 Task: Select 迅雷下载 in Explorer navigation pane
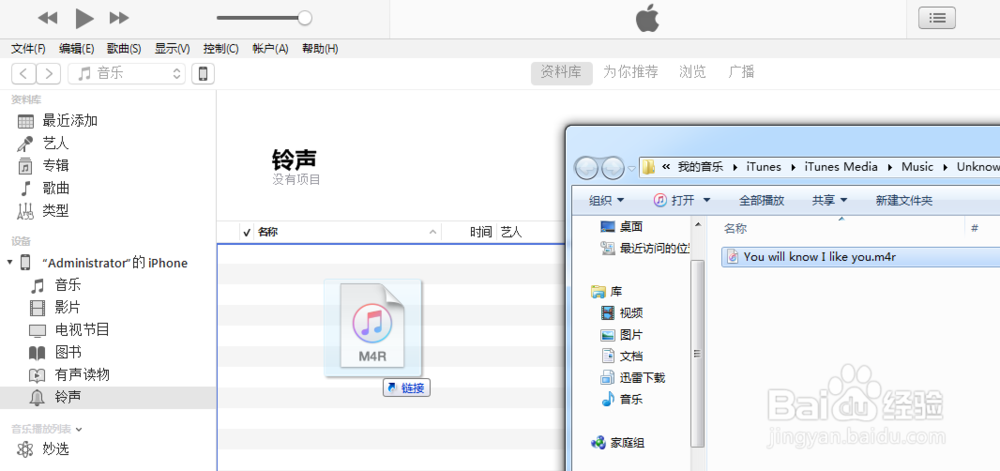pos(633,377)
